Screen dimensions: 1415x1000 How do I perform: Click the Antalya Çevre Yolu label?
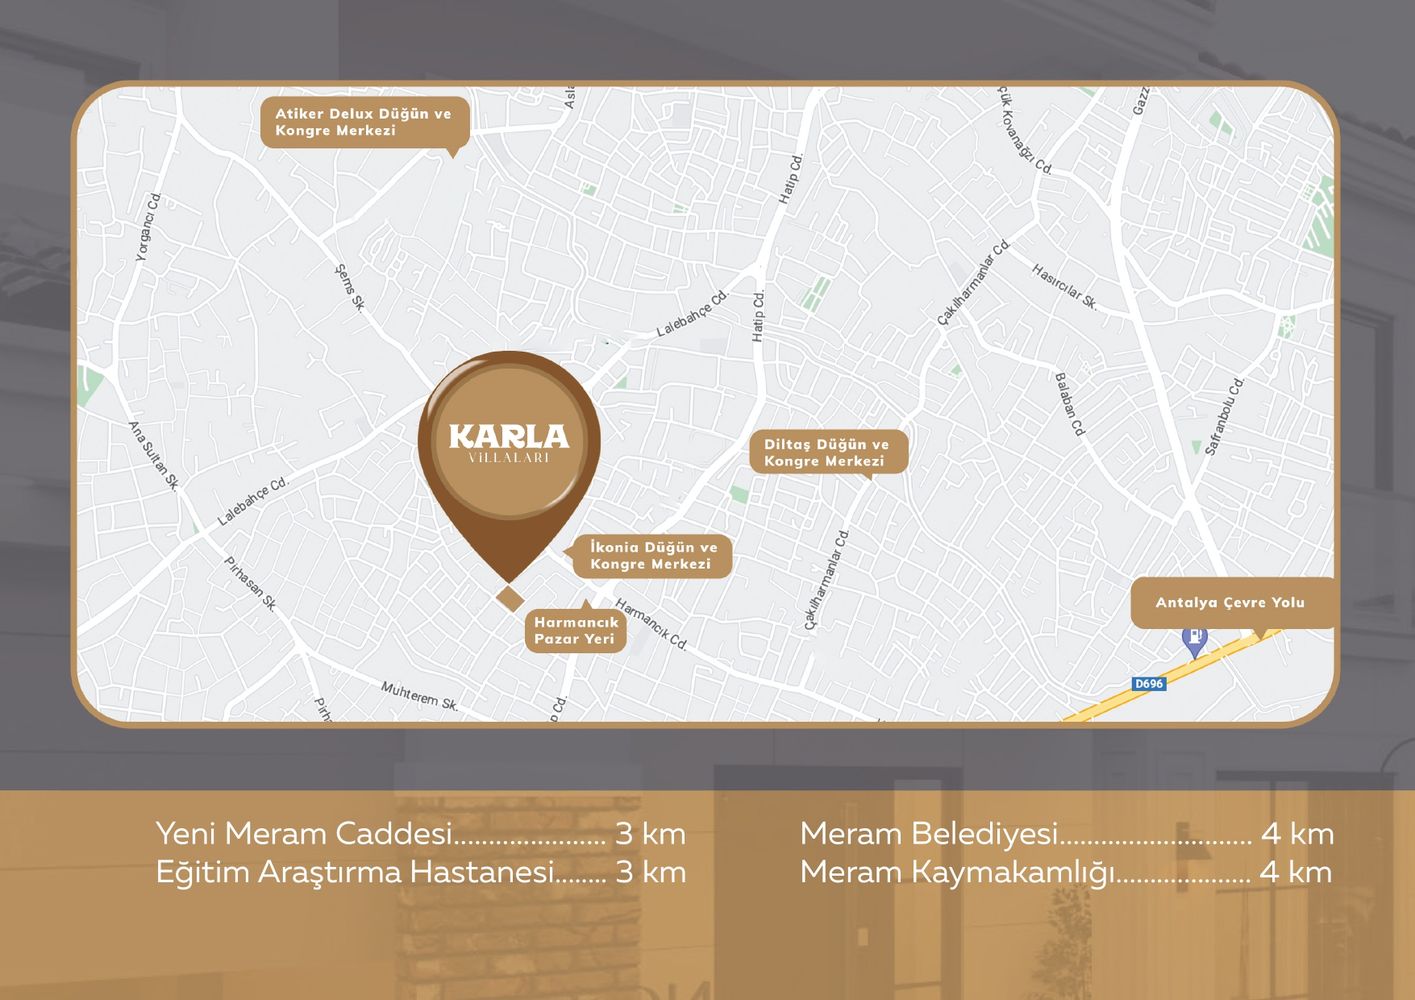click(1230, 602)
